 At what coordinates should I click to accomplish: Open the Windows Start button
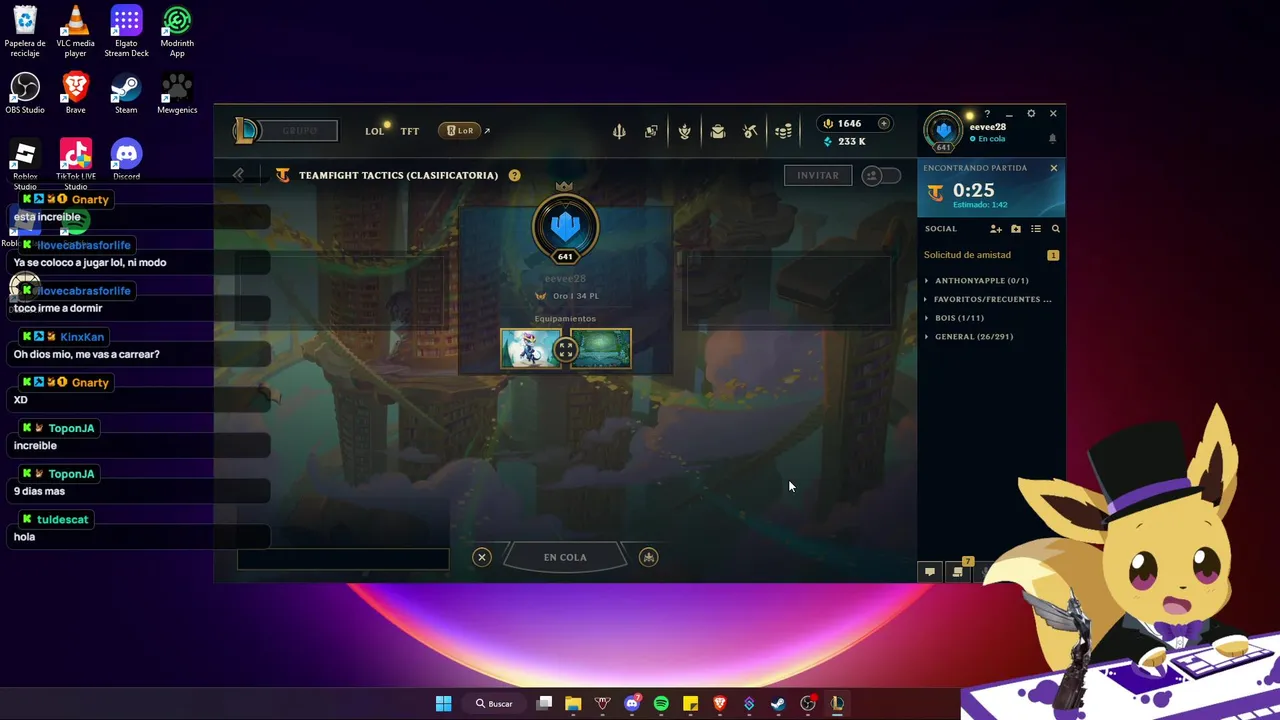443,703
